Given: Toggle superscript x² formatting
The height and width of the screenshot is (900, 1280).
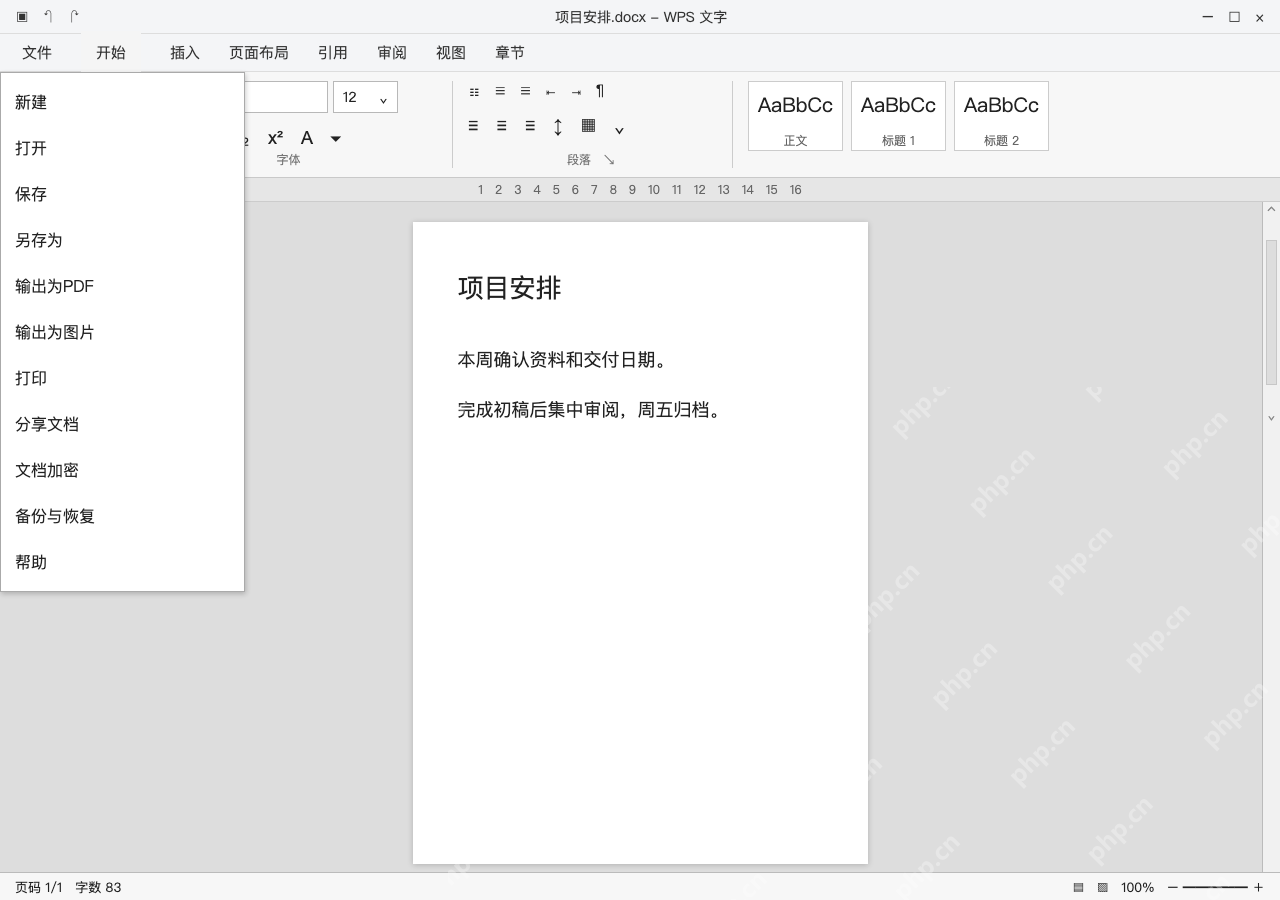Looking at the screenshot, I should tap(275, 138).
